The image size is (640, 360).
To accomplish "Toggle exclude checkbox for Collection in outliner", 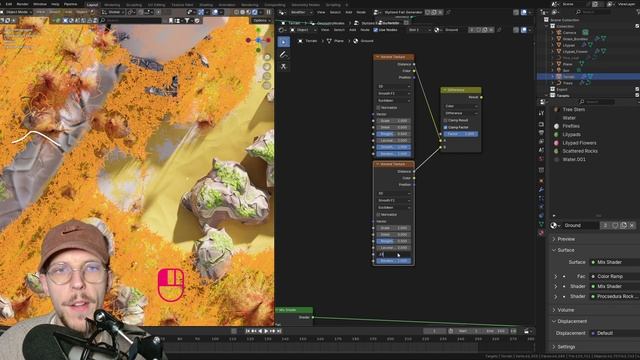I will 637,26.
